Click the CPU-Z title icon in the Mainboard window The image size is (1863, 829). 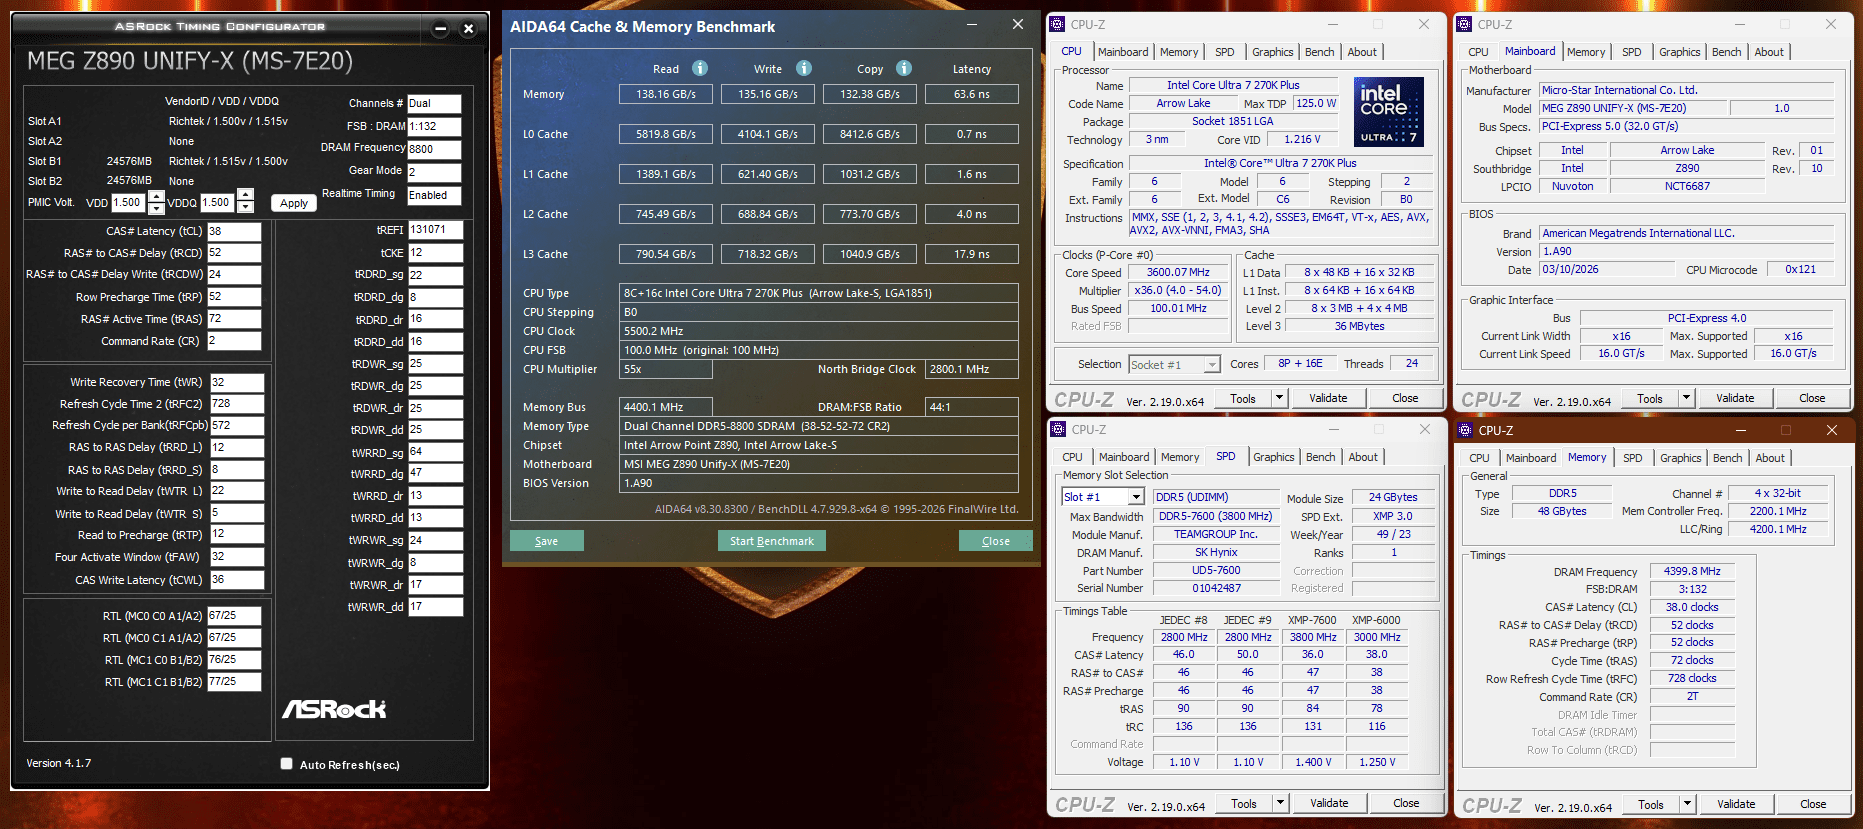pos(1464,24)
